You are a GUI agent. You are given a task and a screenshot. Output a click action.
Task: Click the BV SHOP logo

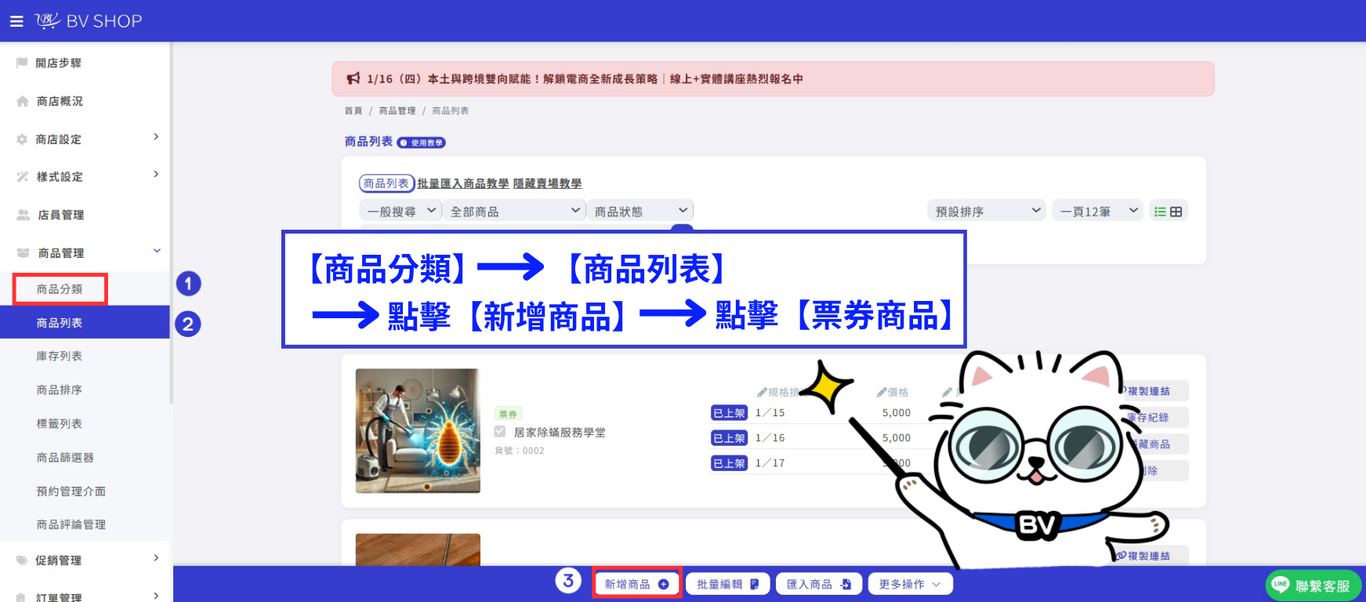(x=89, y=21)
